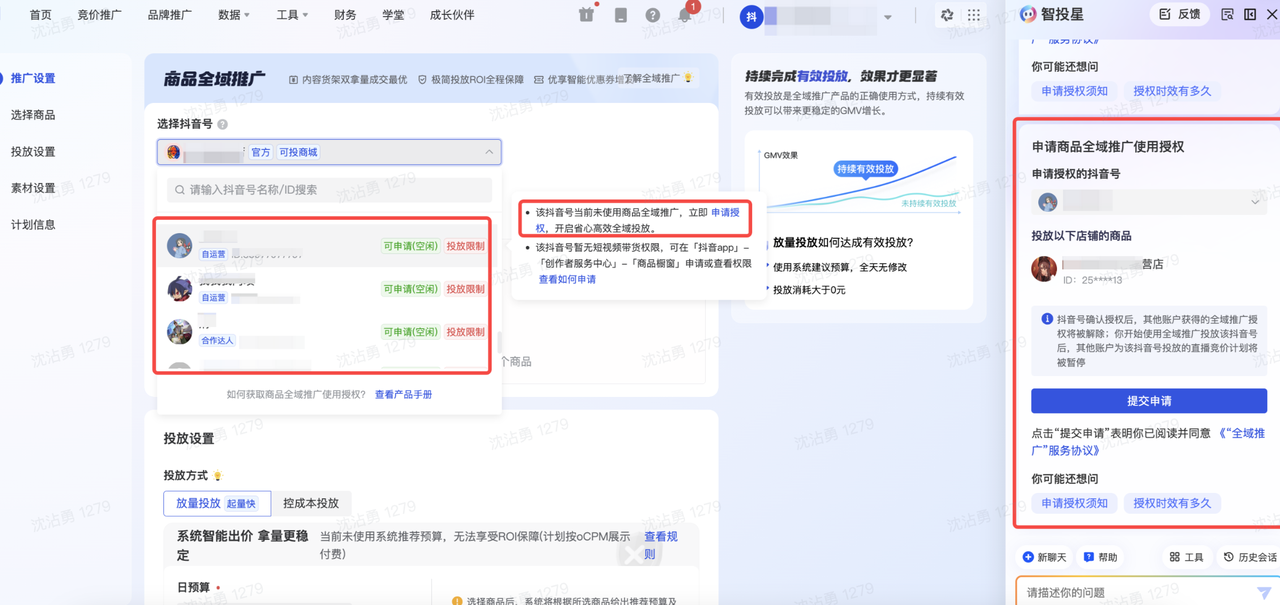Click the lightbulb icon next to 投放方式
The width and height of the screenshot is (1280, 605).
coord(218,476)
